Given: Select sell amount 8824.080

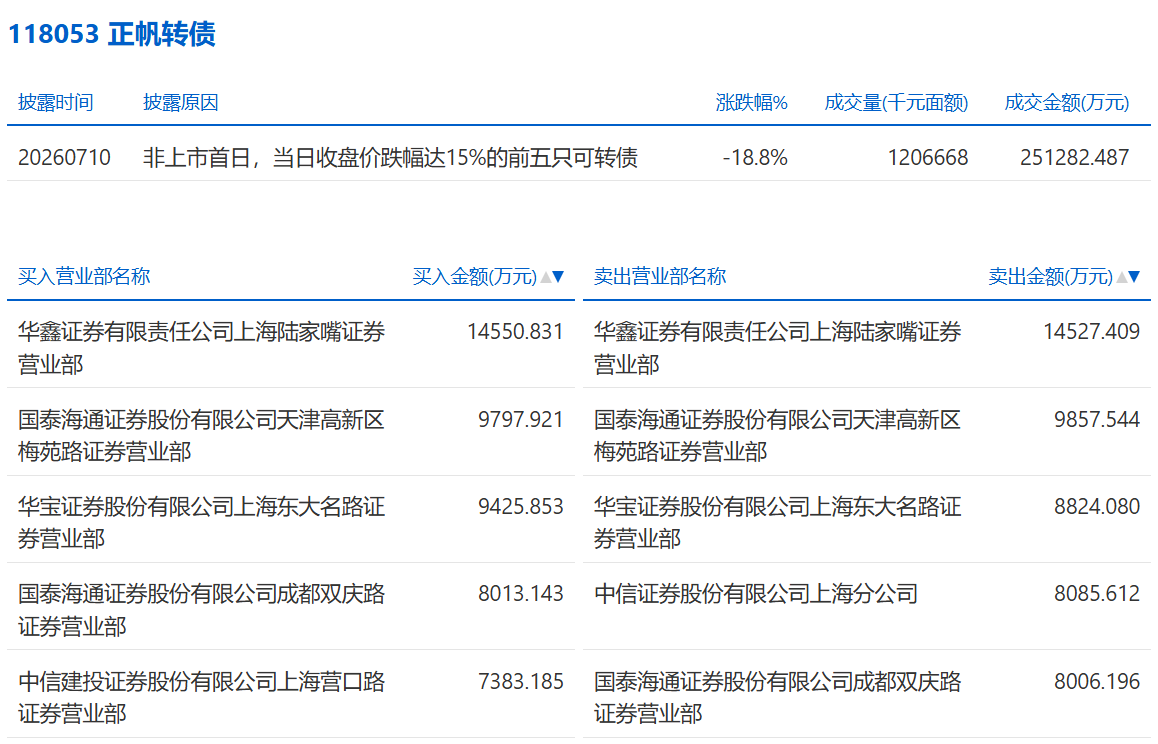Looking at the screenshot, I should pyautogui.click(x=1097, y=507).
